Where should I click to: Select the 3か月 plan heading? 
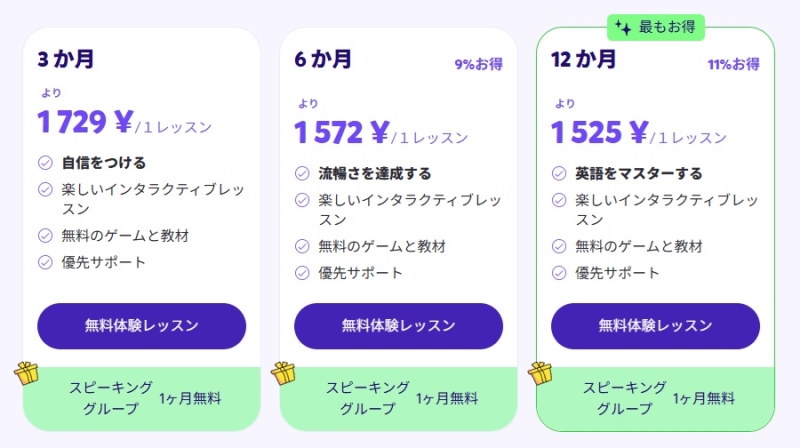tap(66, 59)
